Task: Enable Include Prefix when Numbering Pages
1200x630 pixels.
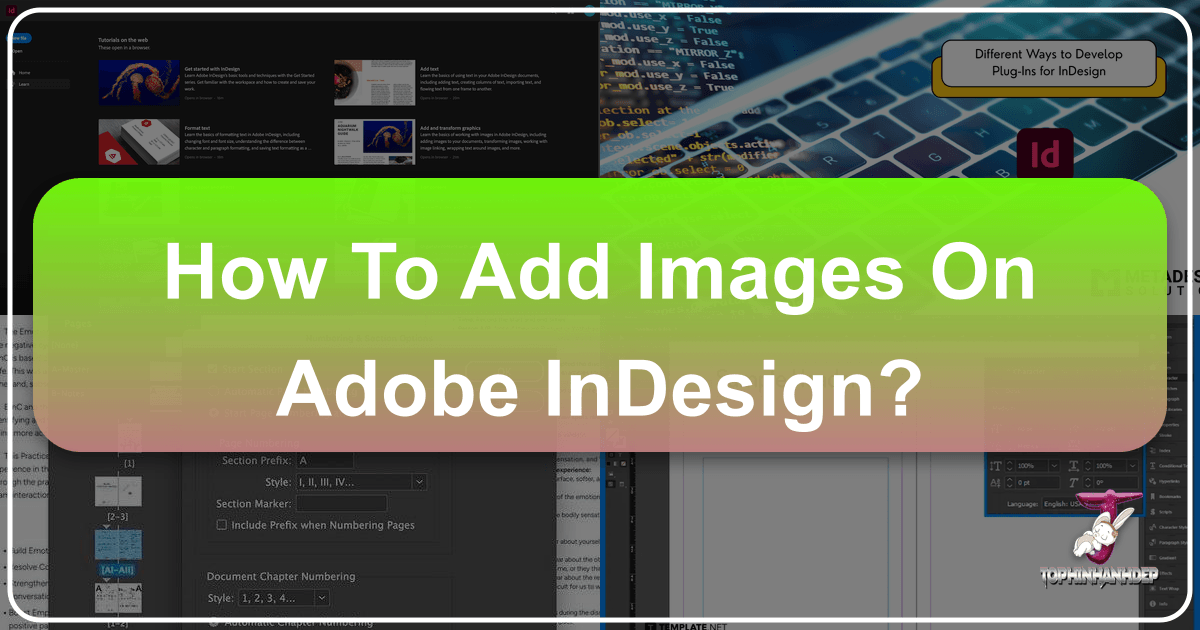Action: point(222,525)
